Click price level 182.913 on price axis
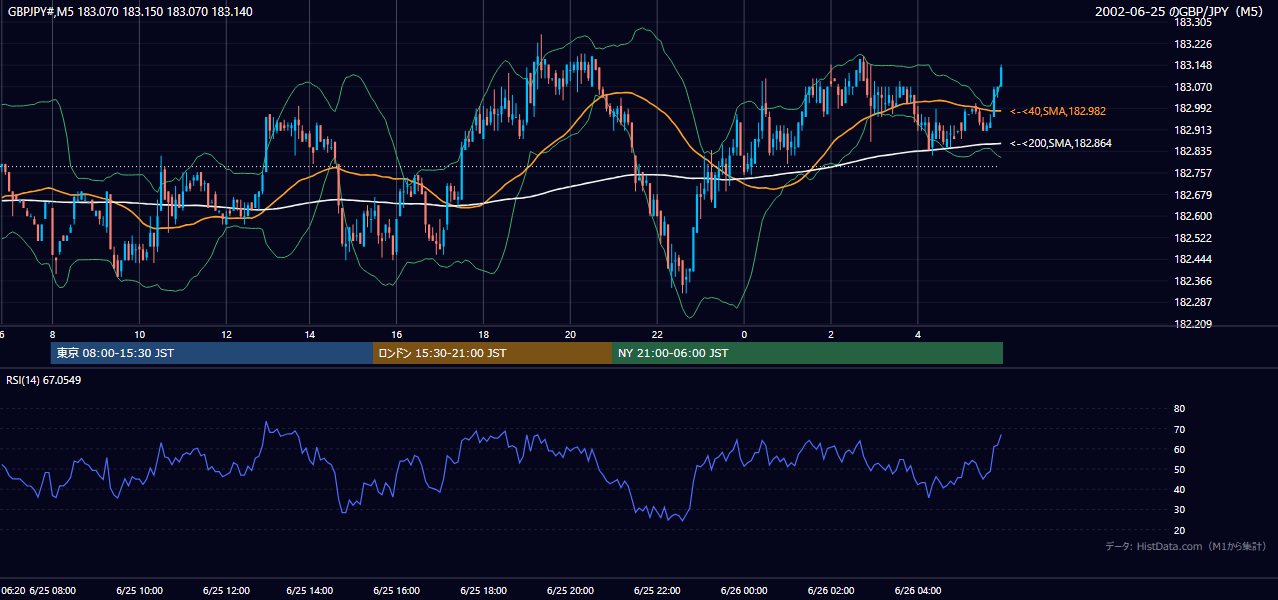Image resolution: width=1278 pixels, height=600 pixels. [1192, 130]
